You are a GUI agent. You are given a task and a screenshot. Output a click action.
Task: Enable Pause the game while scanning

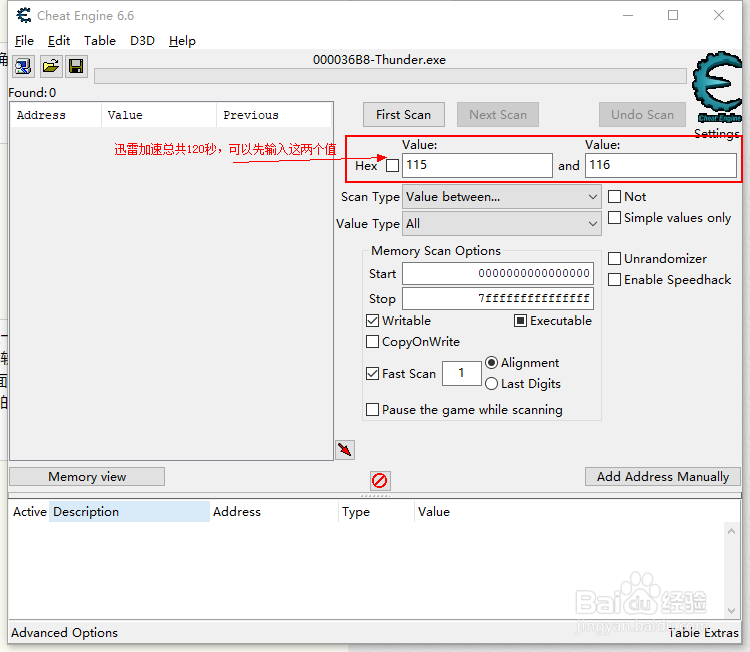tap(372, 409)
